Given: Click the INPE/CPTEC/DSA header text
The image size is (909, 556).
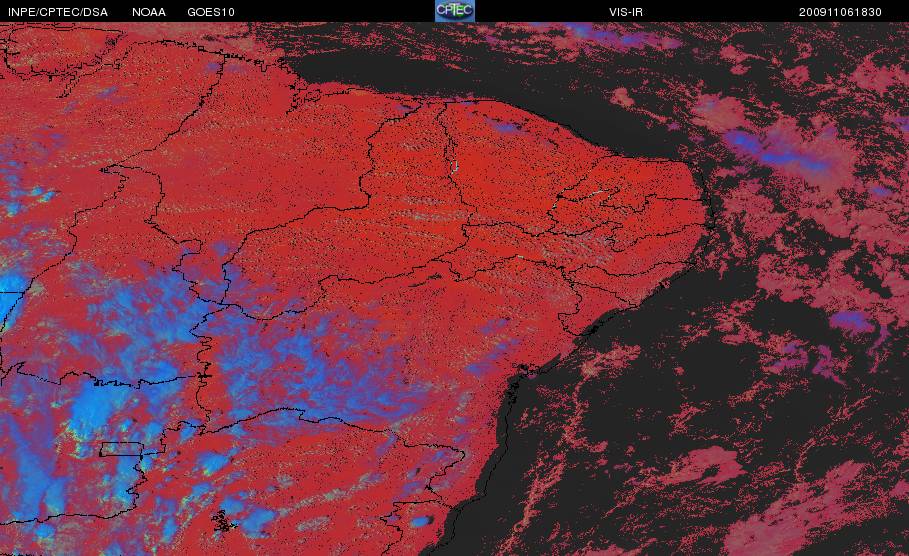Looking at the screenshot, I should [58, 12].
